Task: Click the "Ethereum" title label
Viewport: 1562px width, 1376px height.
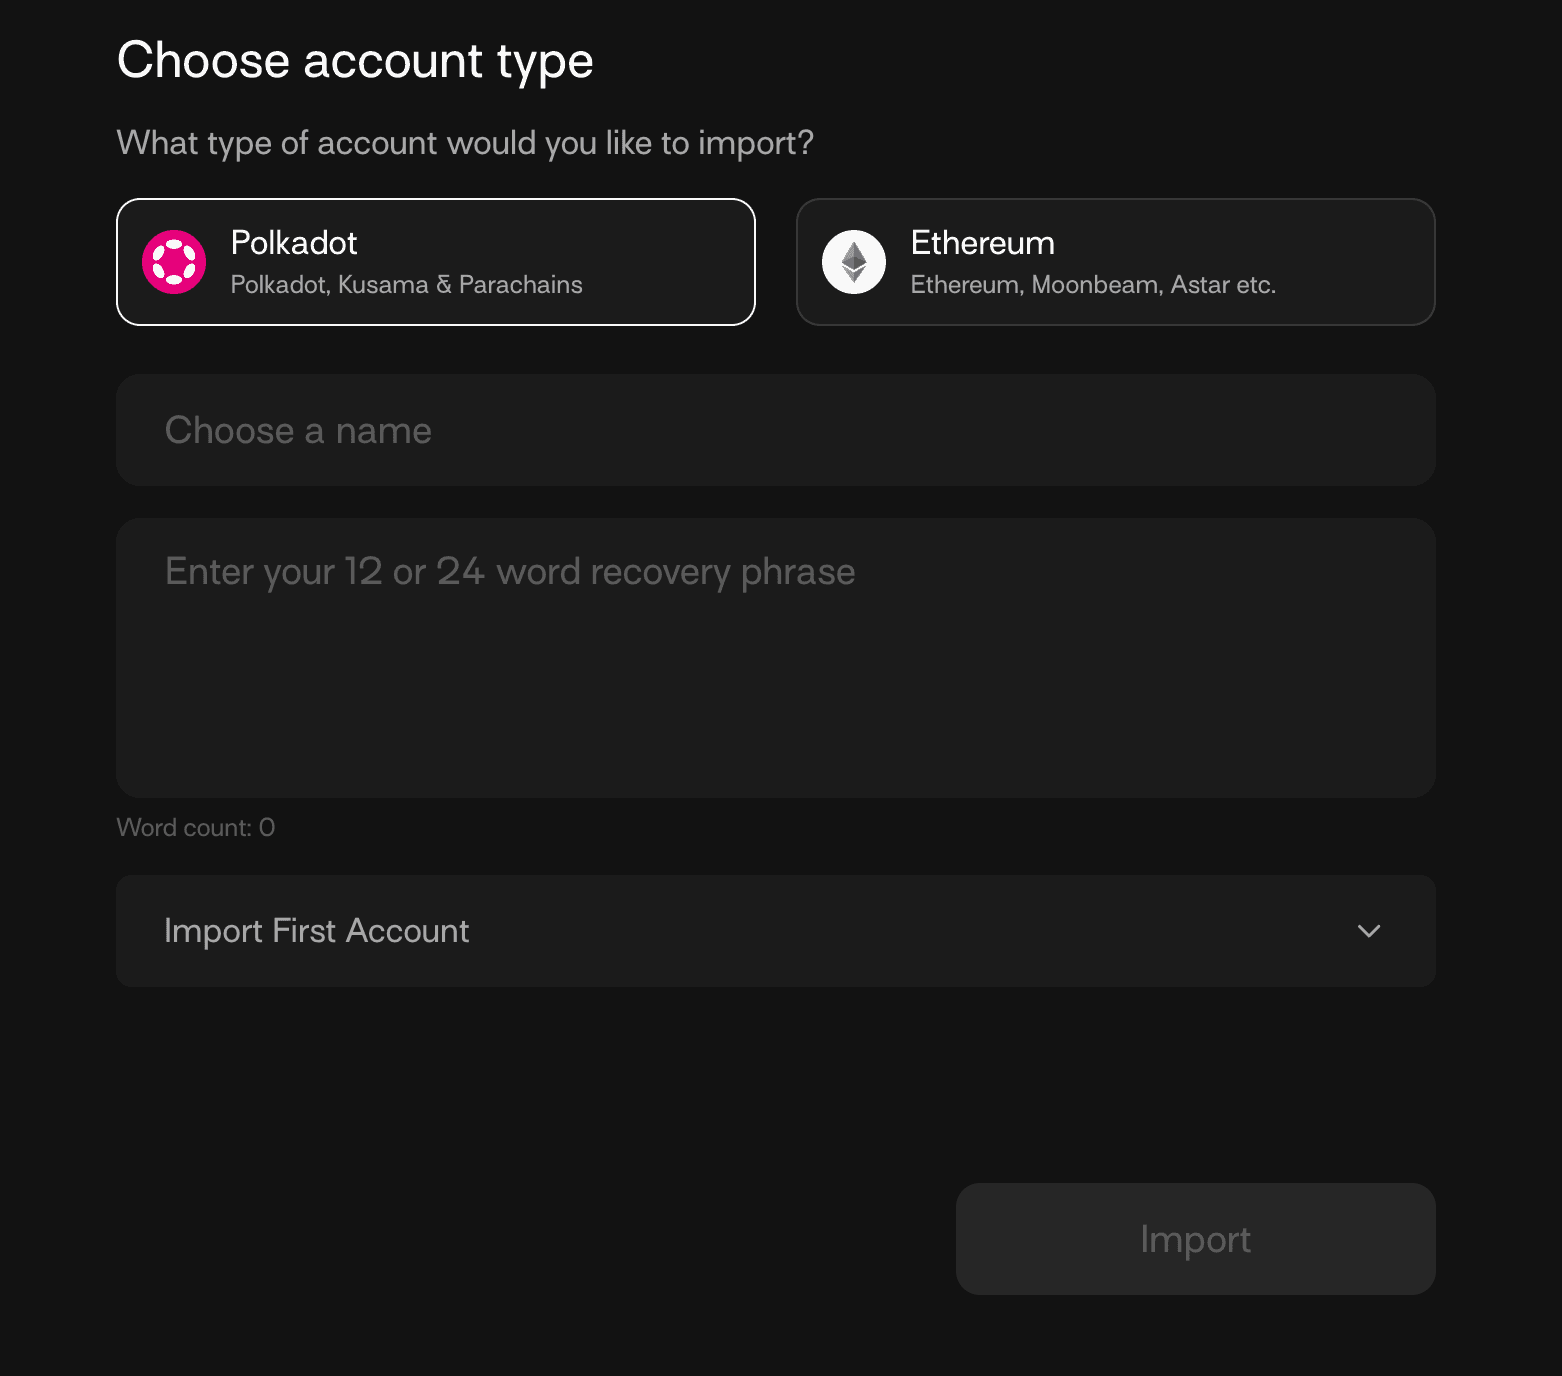Action: click(x=982, y=243)
